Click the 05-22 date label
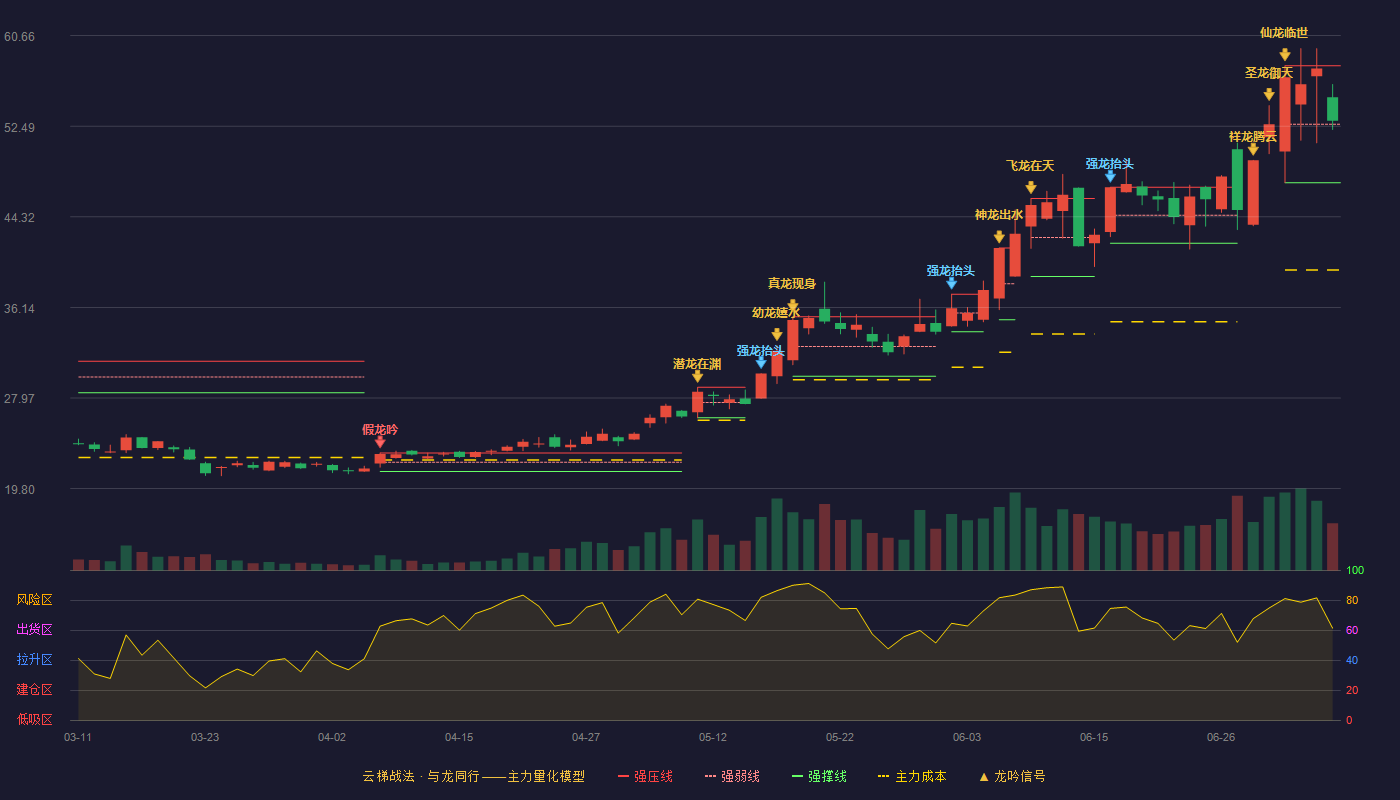 pyautogui.click(x=840, y=737)
